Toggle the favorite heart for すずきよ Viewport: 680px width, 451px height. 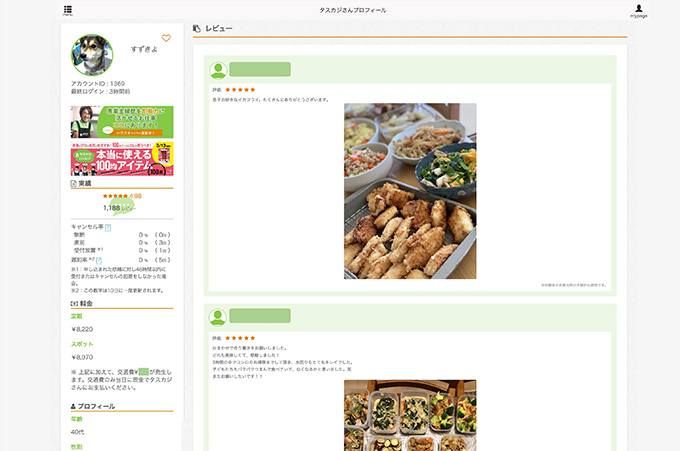(x=166, y=39)
